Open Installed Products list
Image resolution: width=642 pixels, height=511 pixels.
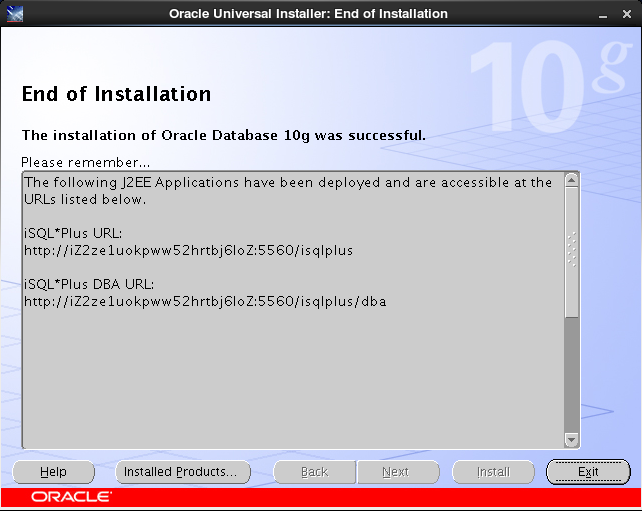point(183,472)
